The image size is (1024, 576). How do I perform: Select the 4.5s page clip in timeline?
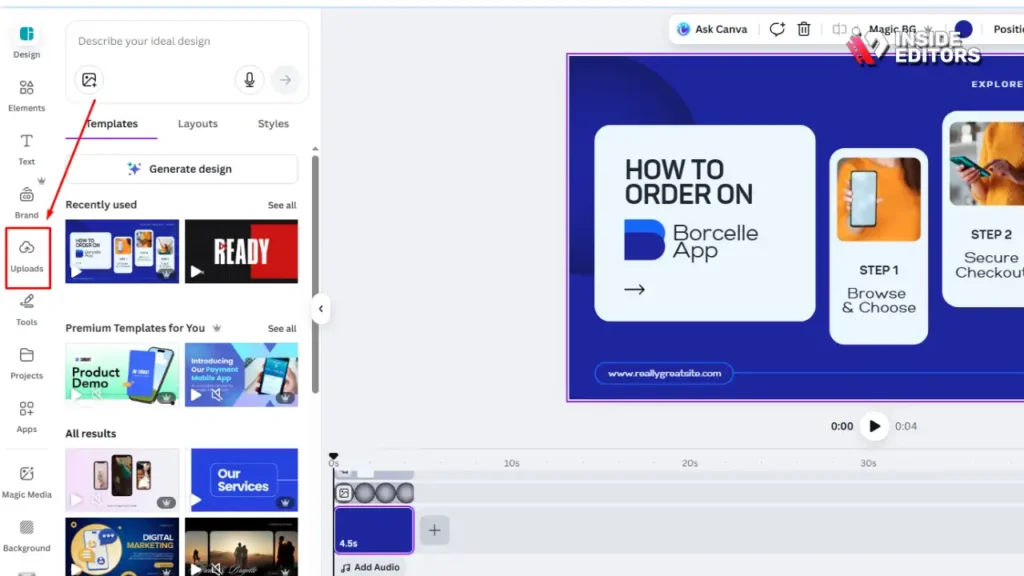pyautogui.click(x=374, y=530)
